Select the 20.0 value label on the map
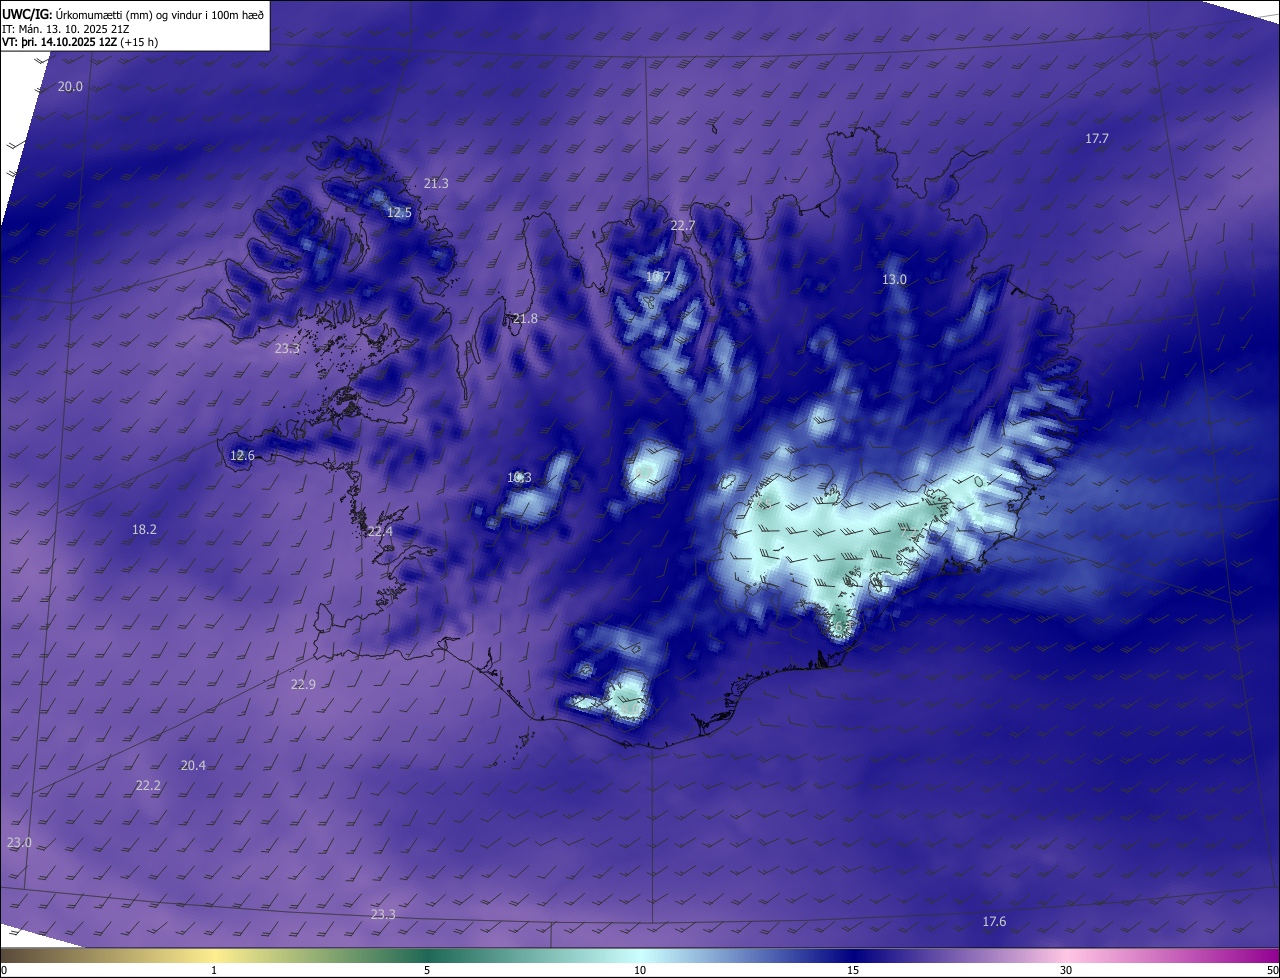This screenshot has width=1280, height=978. click(x=70, y=87)
